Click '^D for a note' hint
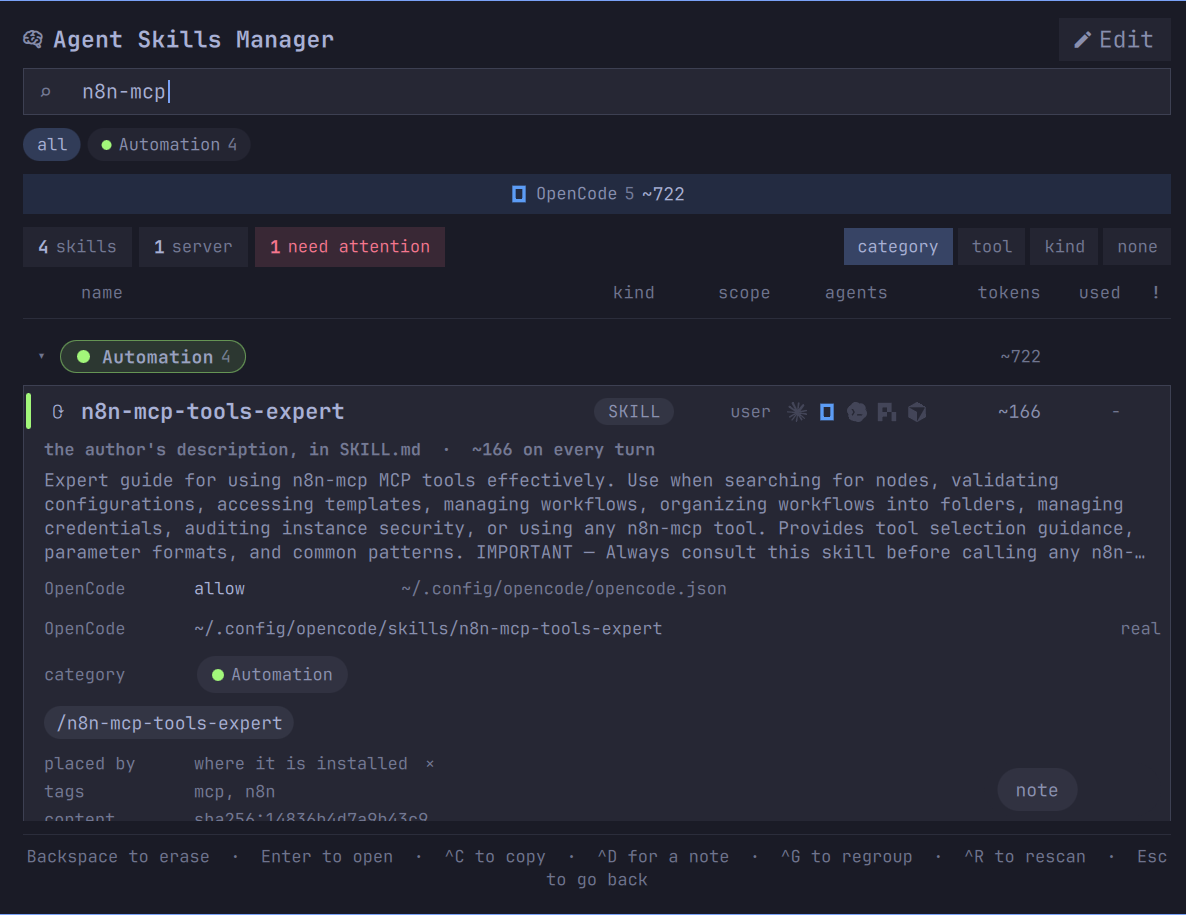1186x915 pixels. (663, 857)
